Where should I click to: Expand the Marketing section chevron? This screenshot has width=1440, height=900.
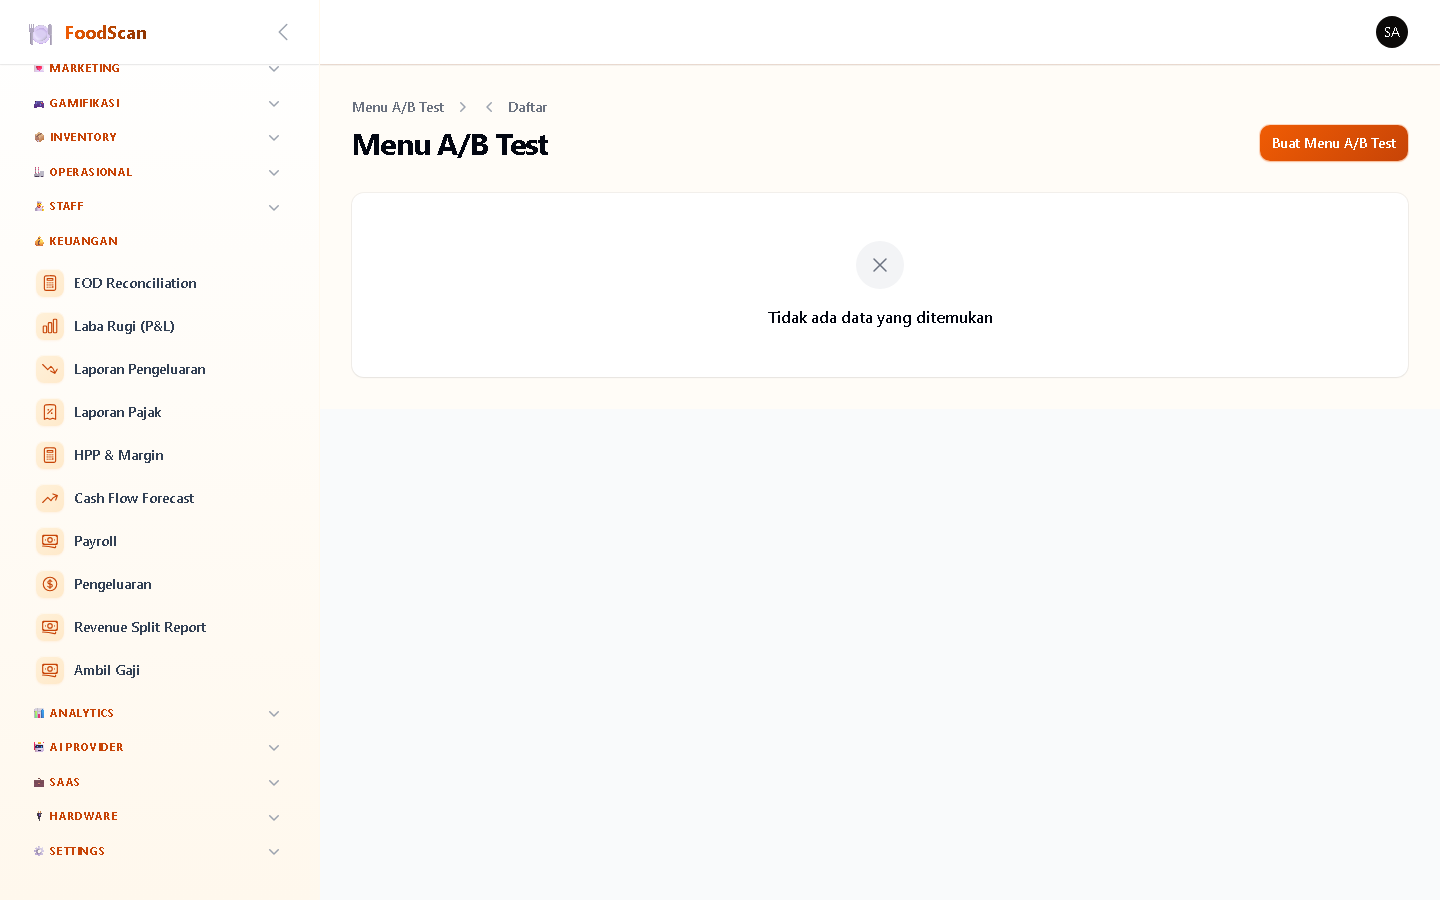pyautogui.click(x=274, y=69)
